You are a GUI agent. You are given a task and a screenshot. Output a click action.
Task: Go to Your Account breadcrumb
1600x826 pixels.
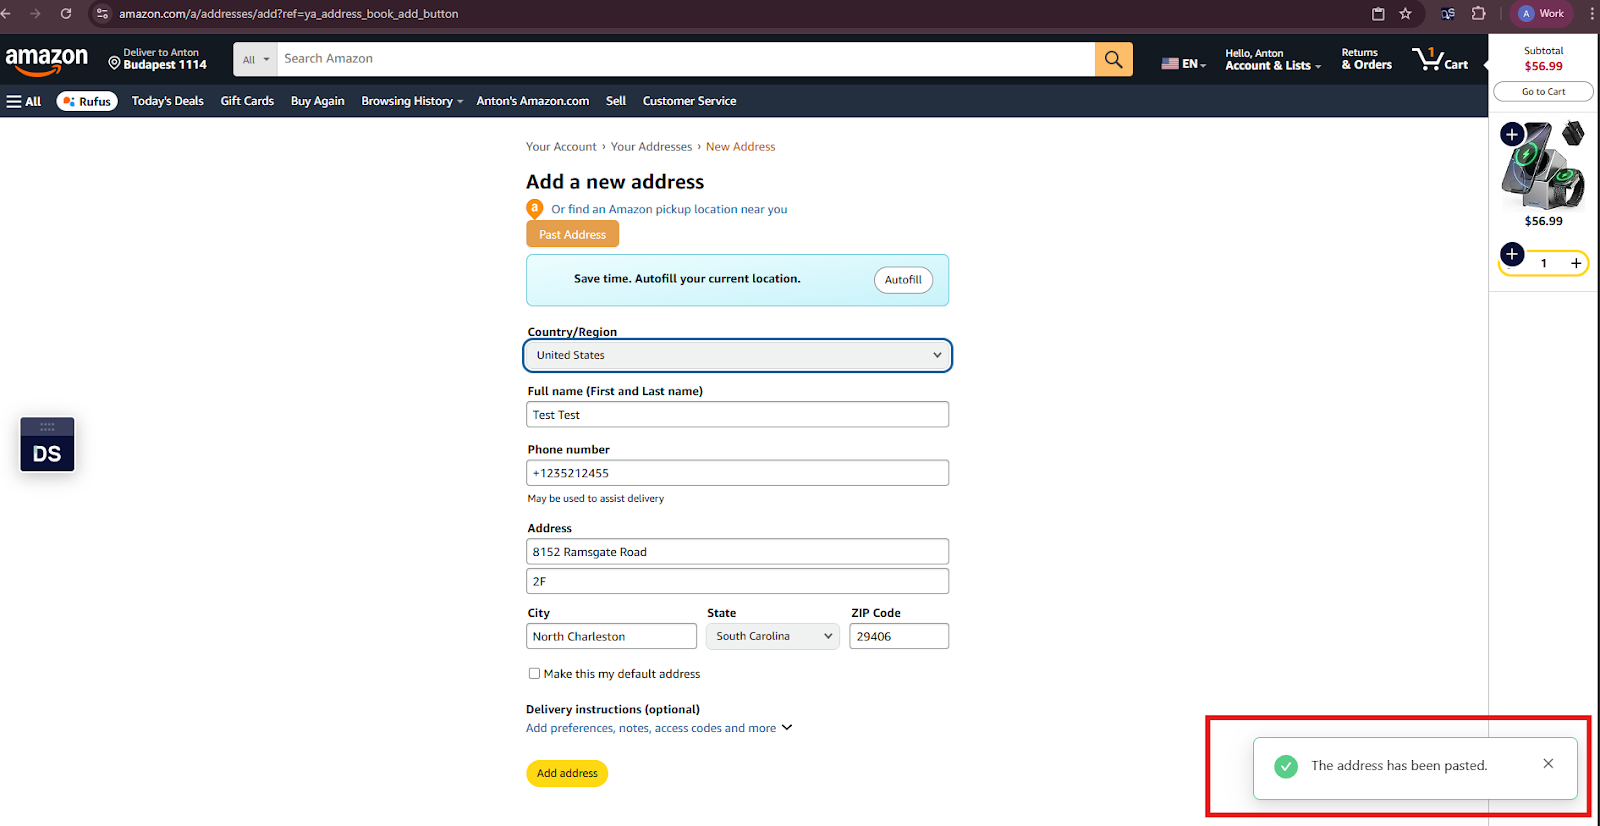tap(561, 147)
